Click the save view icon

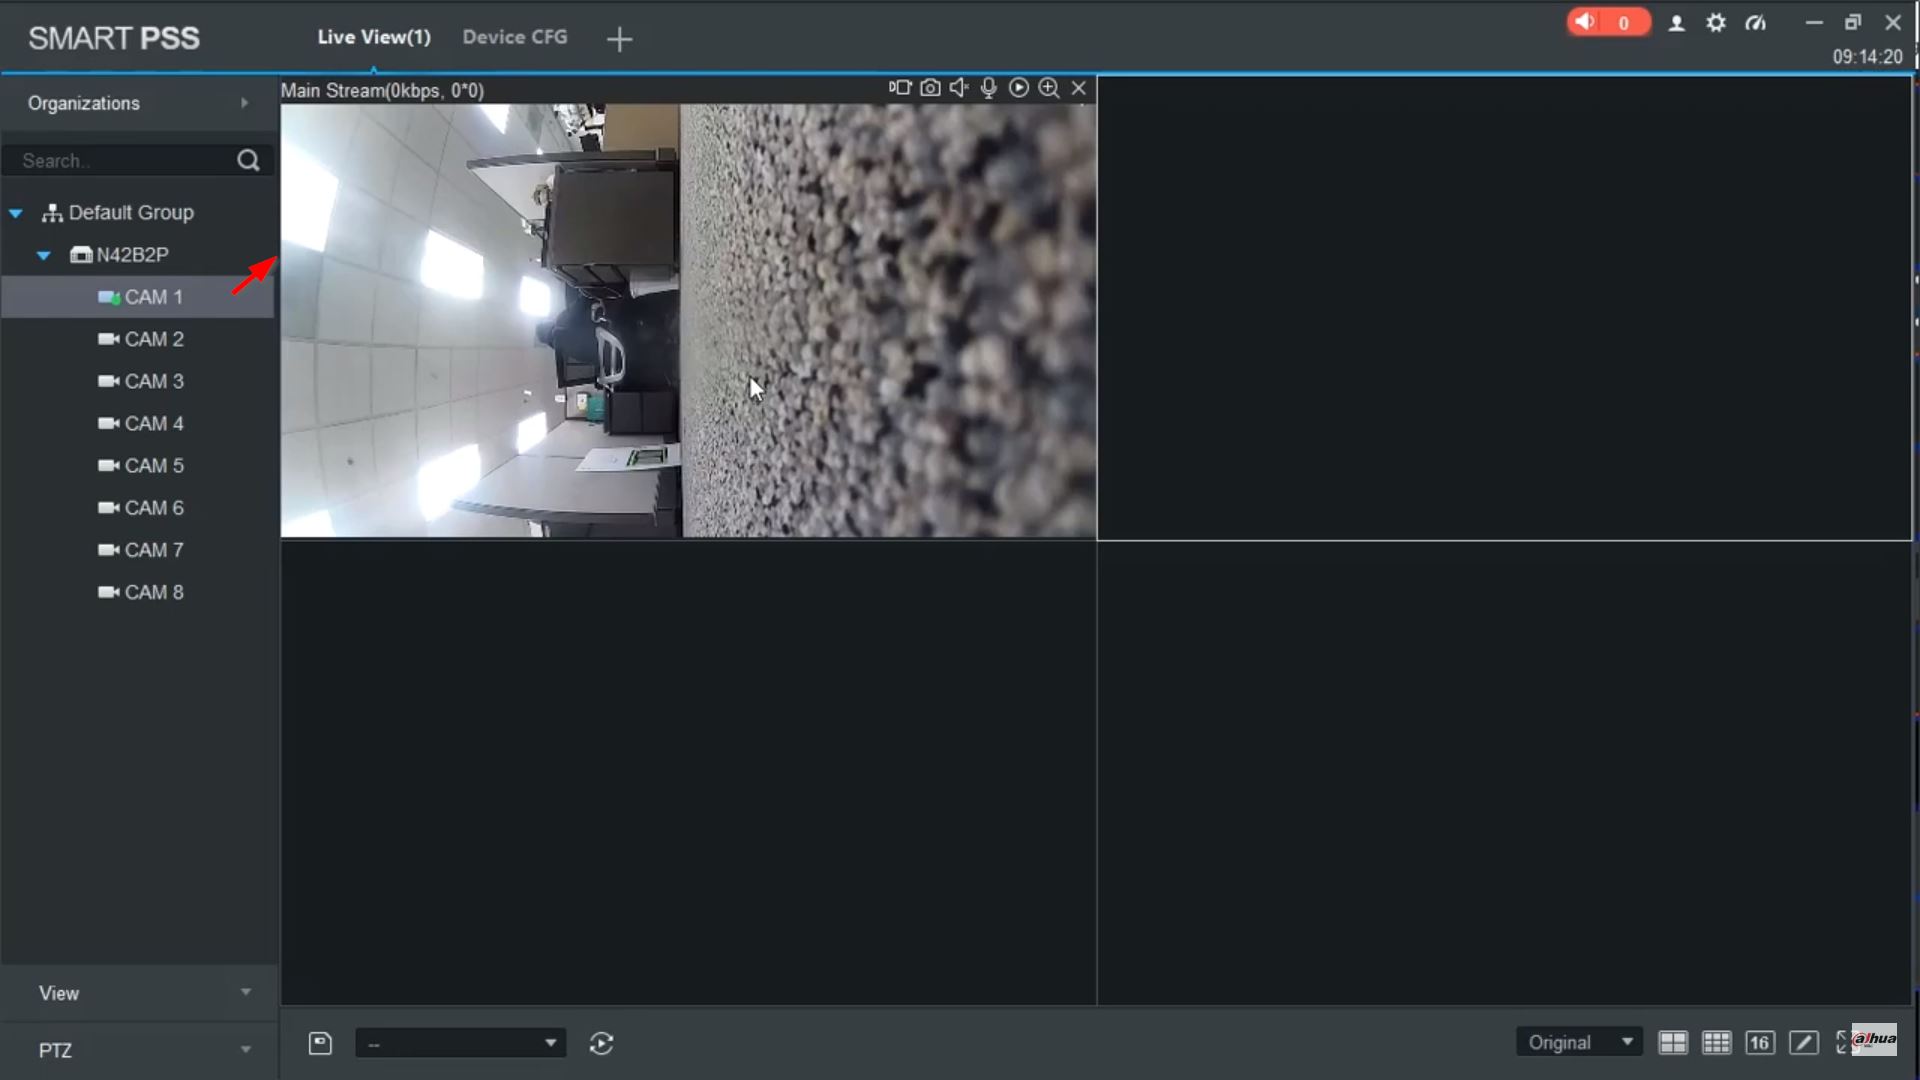[x=320, y=1044]
